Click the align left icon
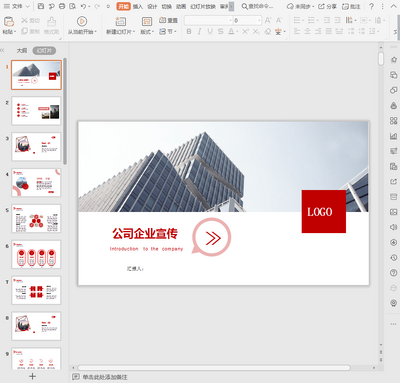Screen dimensions: 400x383 pos(297,31)
